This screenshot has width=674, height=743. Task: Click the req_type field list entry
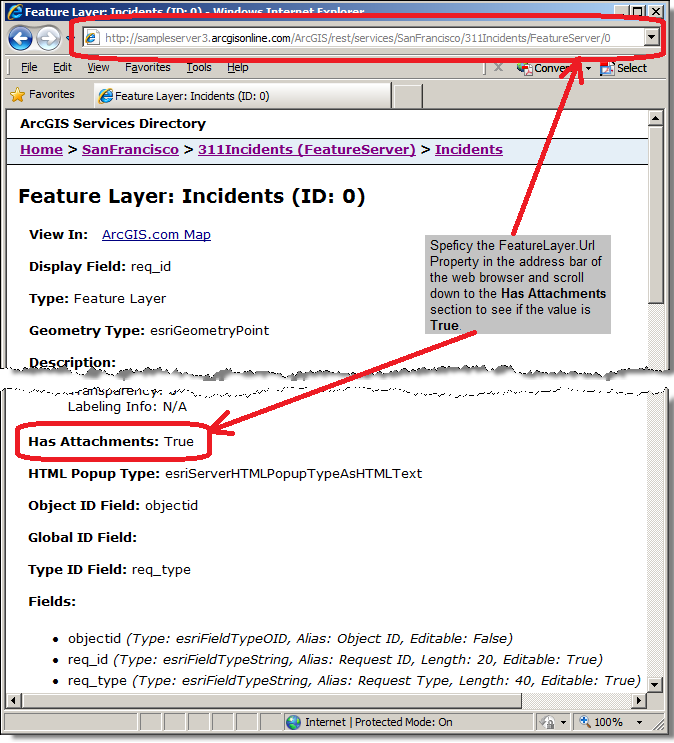pyautogui.click(x=354, y=680)
